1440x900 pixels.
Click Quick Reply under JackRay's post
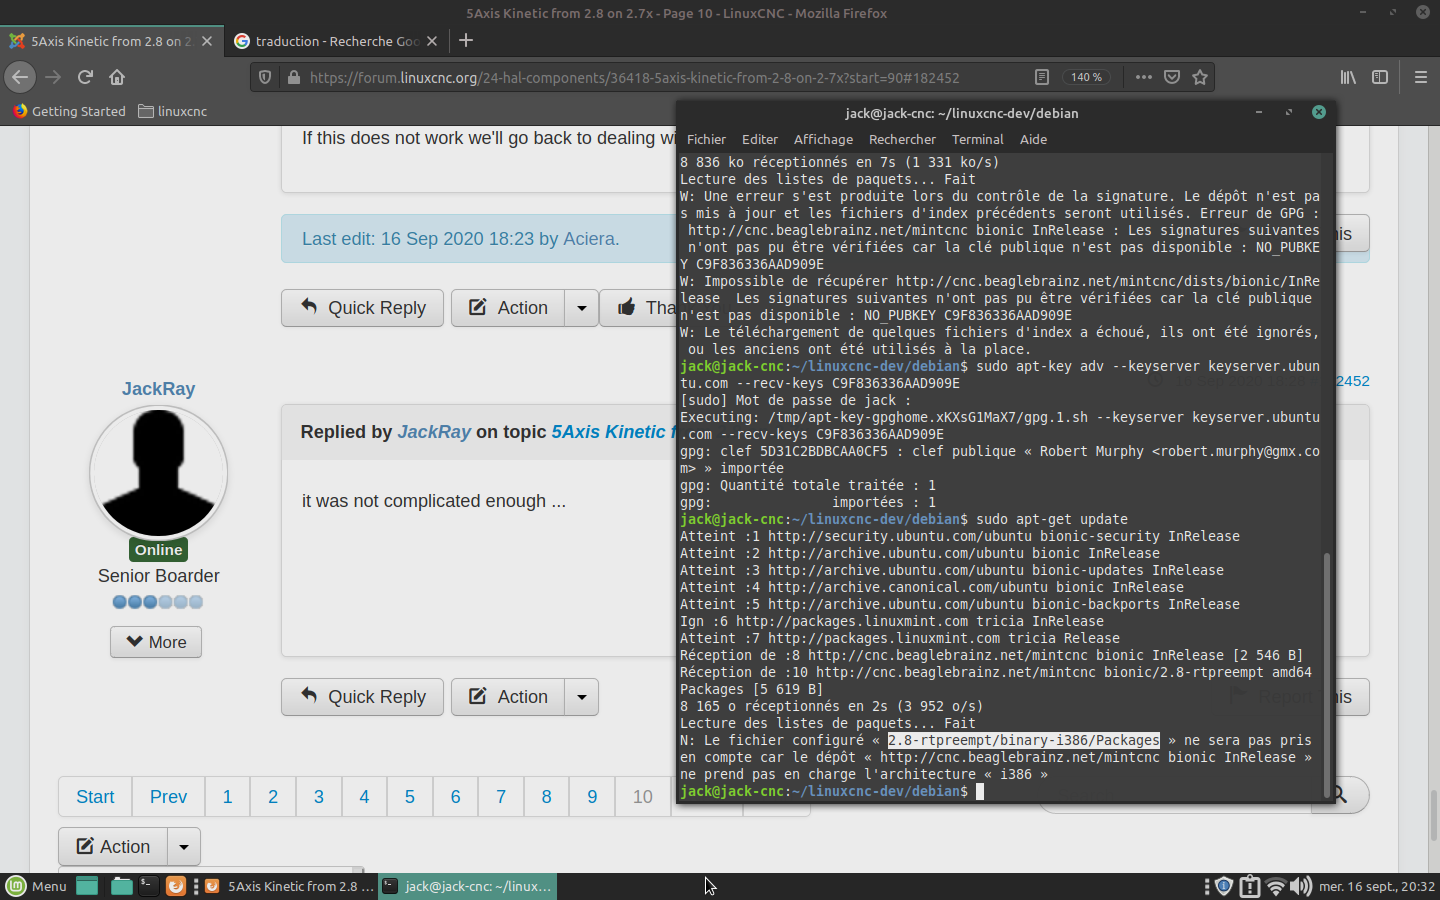(x=362, y=697)
